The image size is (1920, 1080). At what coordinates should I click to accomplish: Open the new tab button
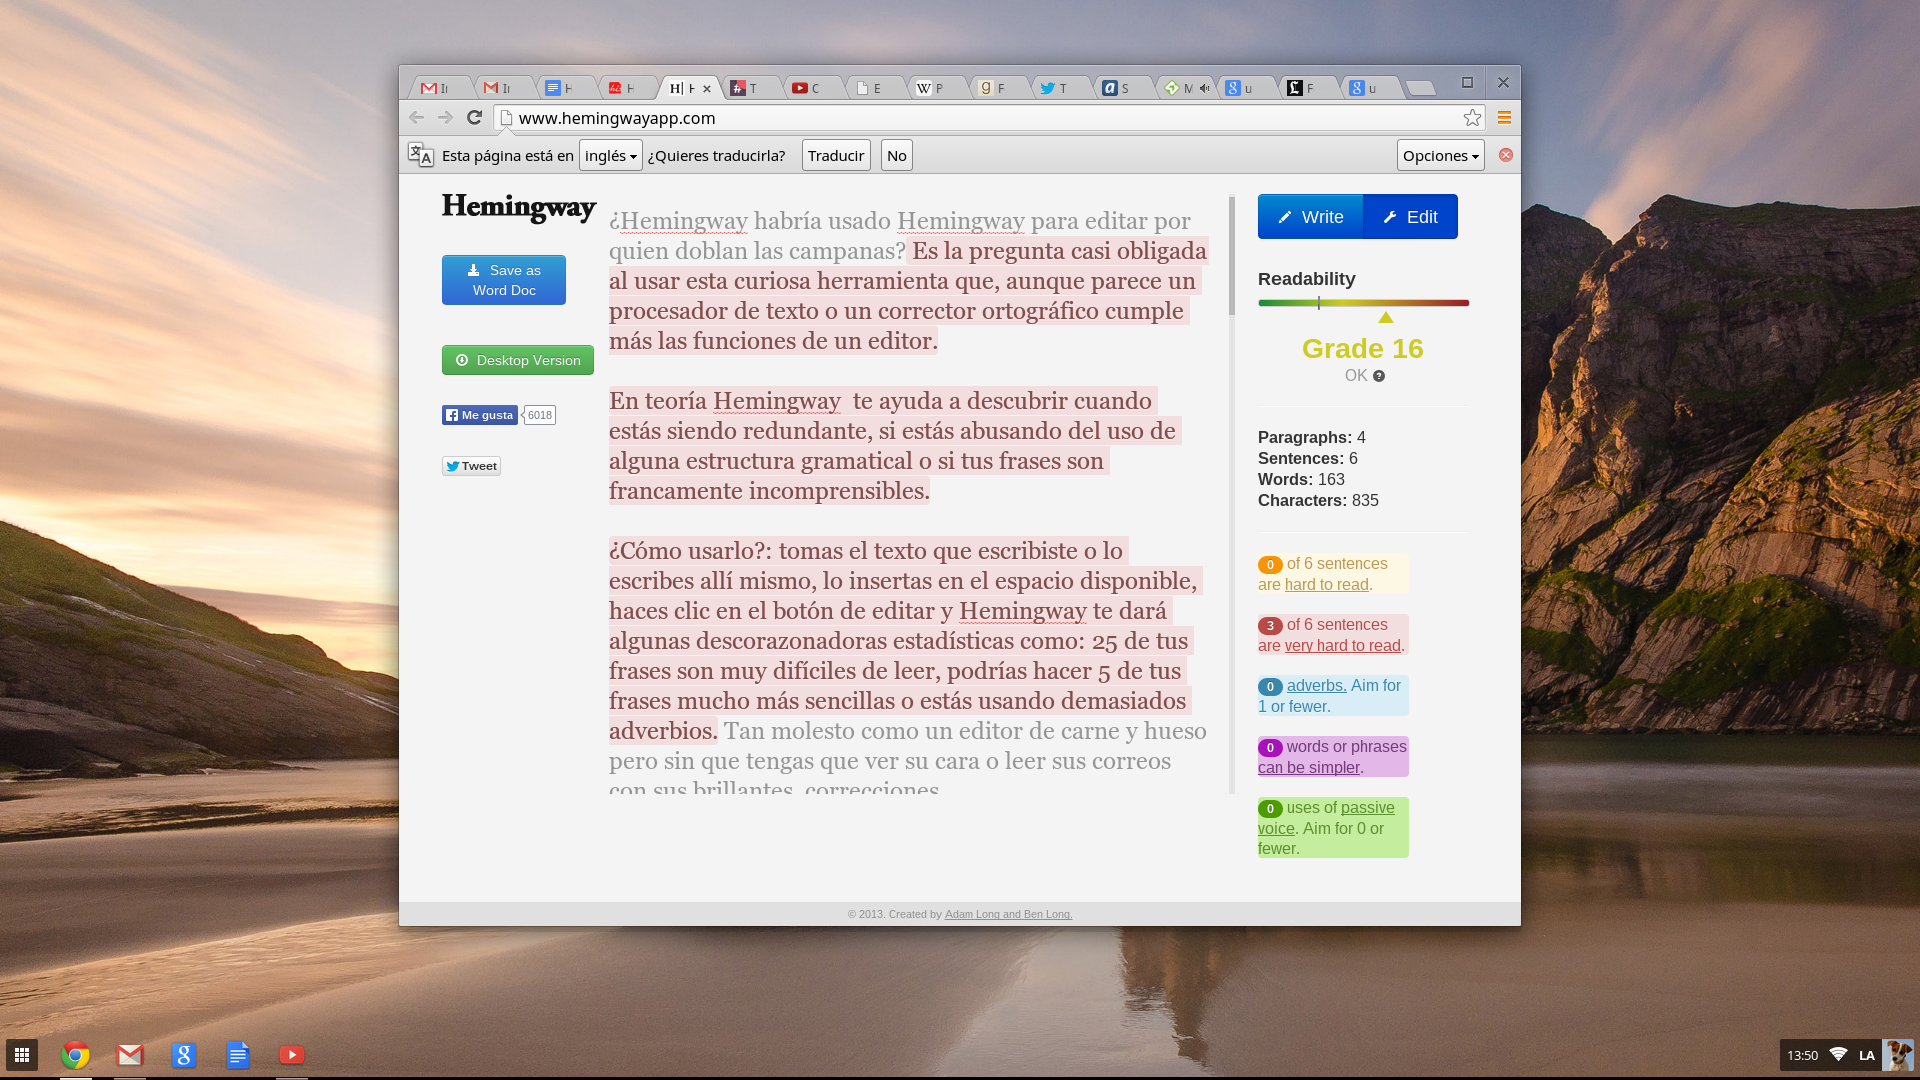tap(1420, 88)
